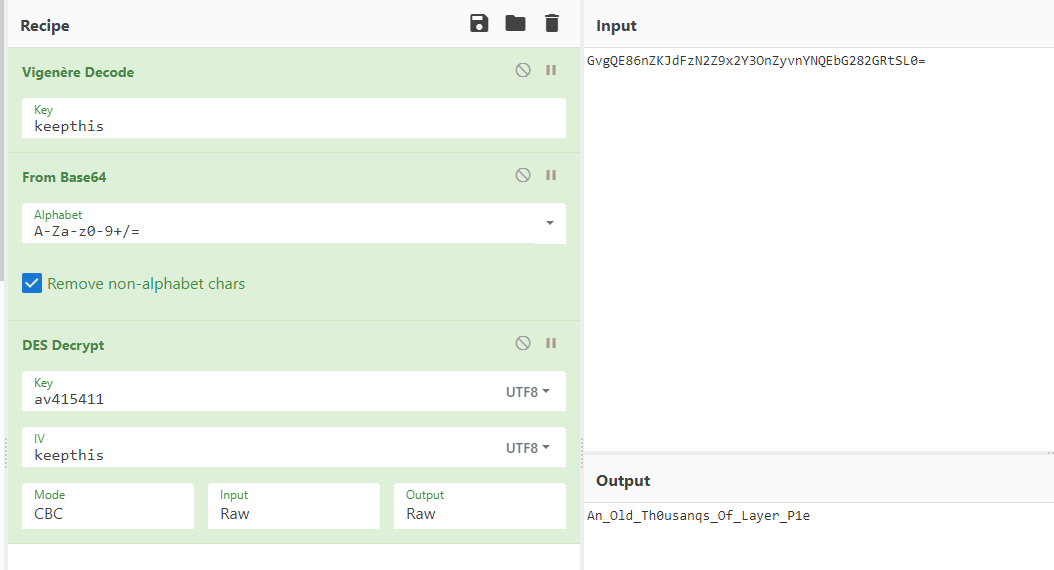Change DES Key encoding from UTF8
This screenshot has height=570, width=1054.
[527, 392]
